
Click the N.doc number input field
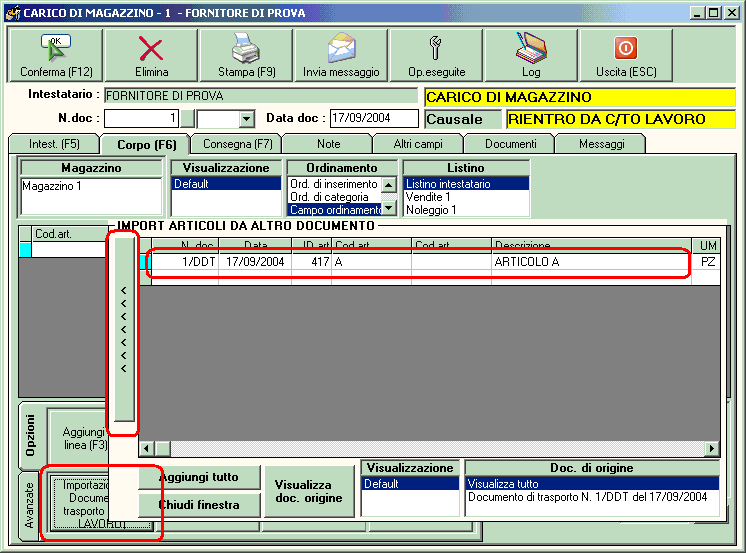tap(141, 118)
